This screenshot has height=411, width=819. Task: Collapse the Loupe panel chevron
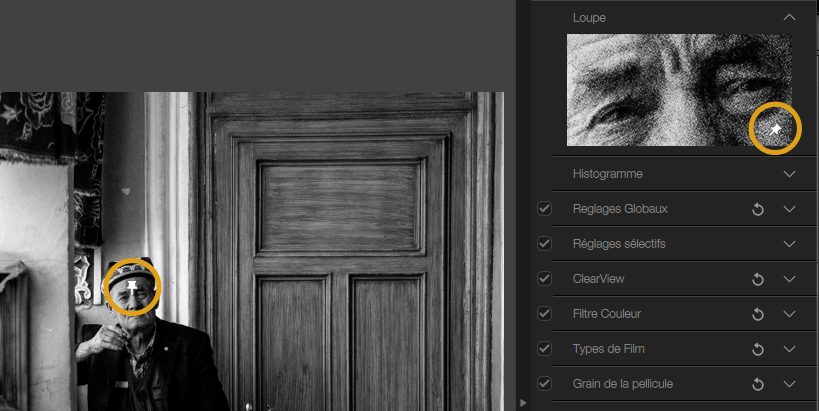click(789, 17)
